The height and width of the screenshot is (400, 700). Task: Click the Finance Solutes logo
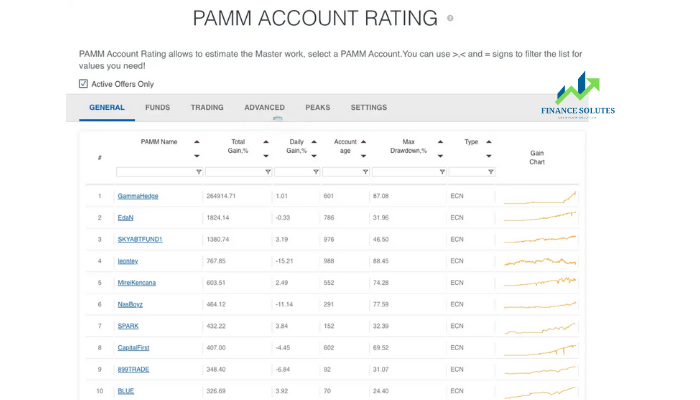(x=578, y=96)
